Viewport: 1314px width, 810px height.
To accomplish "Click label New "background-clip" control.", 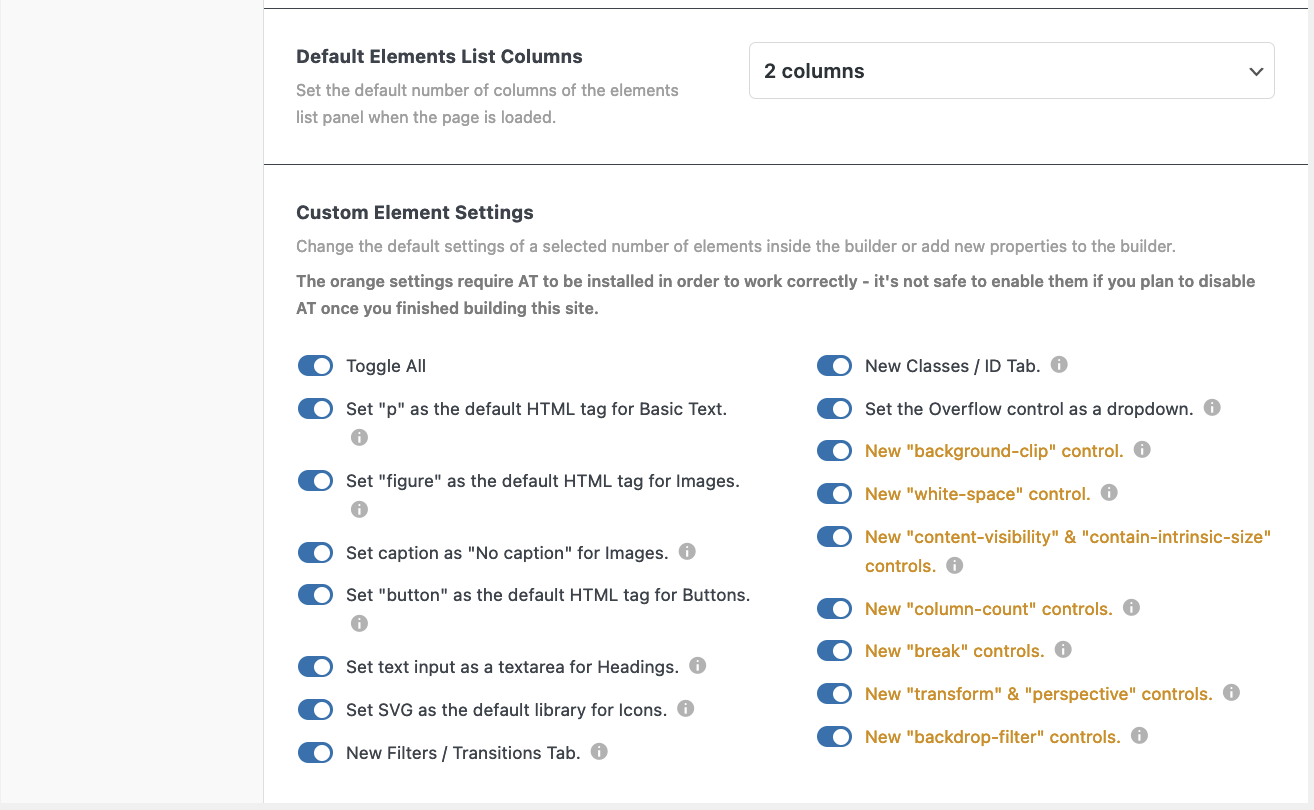I will click(994, 451).
